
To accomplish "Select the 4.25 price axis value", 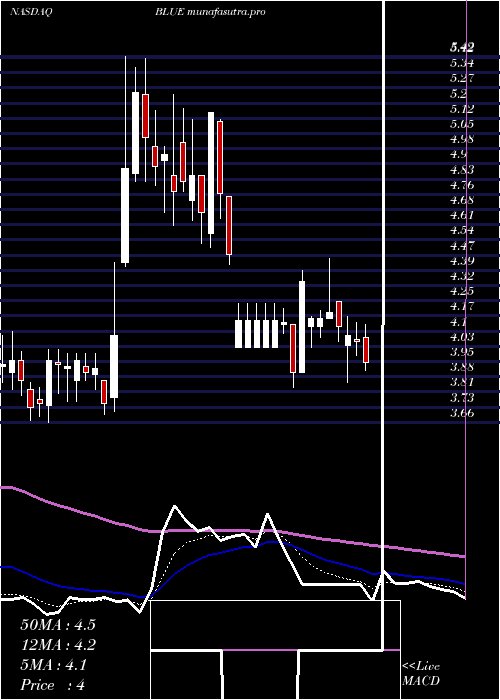I will [462, 291].
